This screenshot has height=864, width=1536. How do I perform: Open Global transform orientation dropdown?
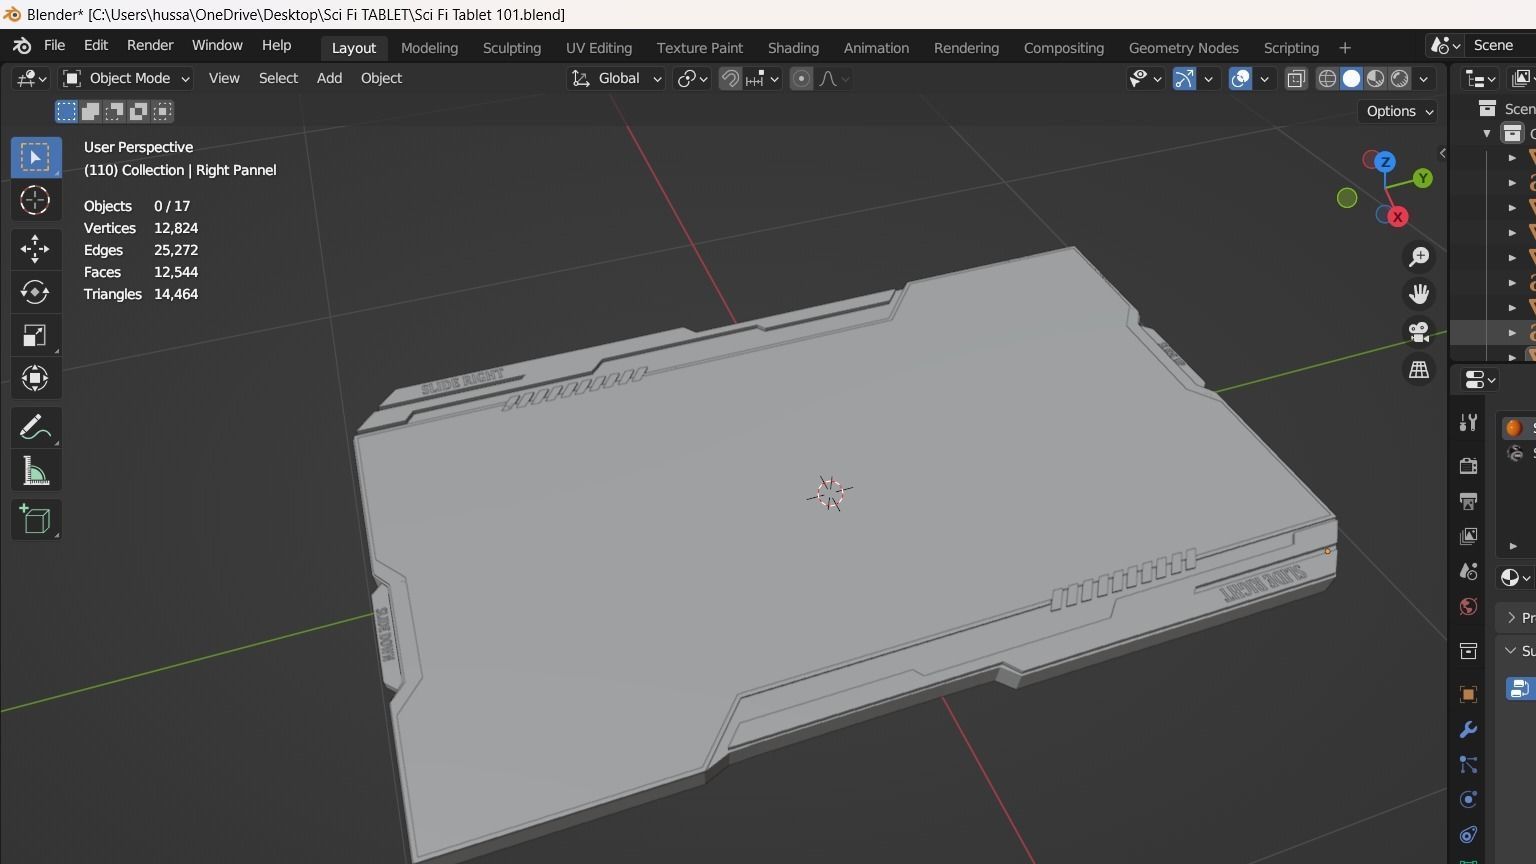(616, 78)
